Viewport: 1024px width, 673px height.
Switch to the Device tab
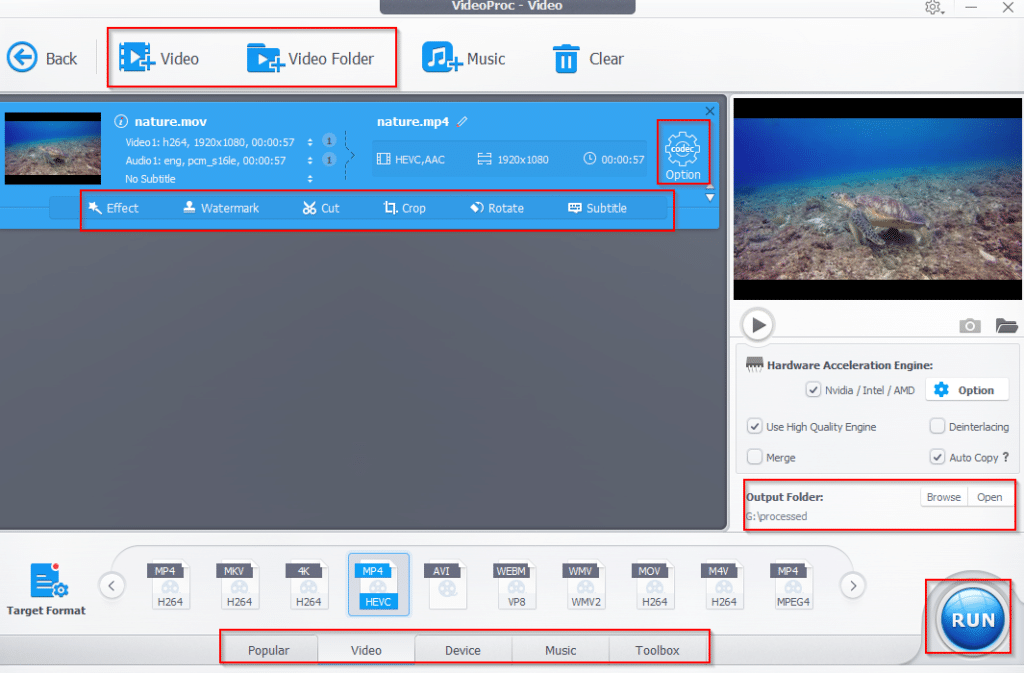click(x=462, y=650)
